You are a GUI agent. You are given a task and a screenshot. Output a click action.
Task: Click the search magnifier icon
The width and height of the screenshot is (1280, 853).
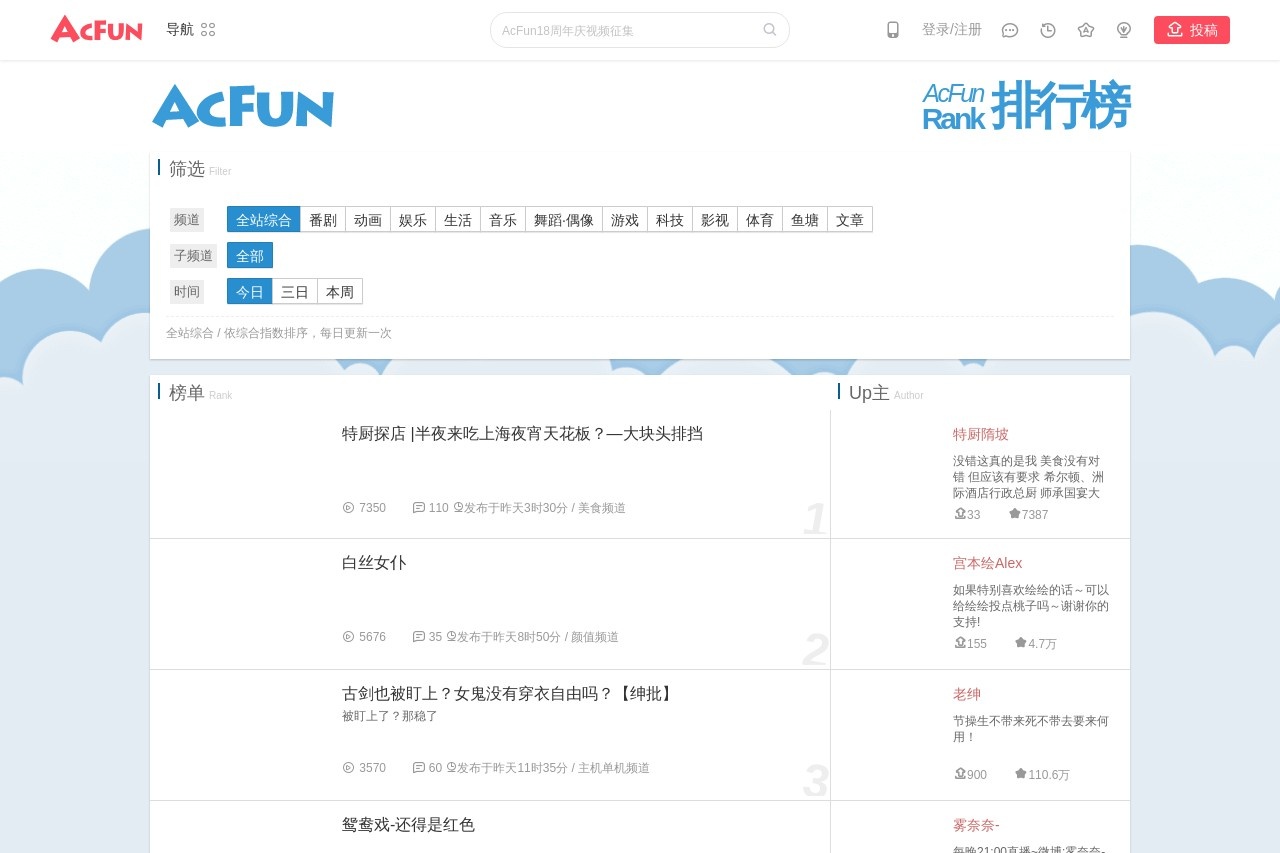769,30
